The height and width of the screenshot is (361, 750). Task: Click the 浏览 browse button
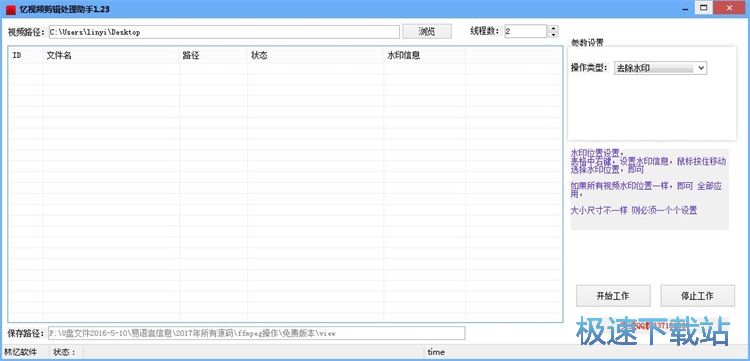pyautogui.click(x=427, y=32)
